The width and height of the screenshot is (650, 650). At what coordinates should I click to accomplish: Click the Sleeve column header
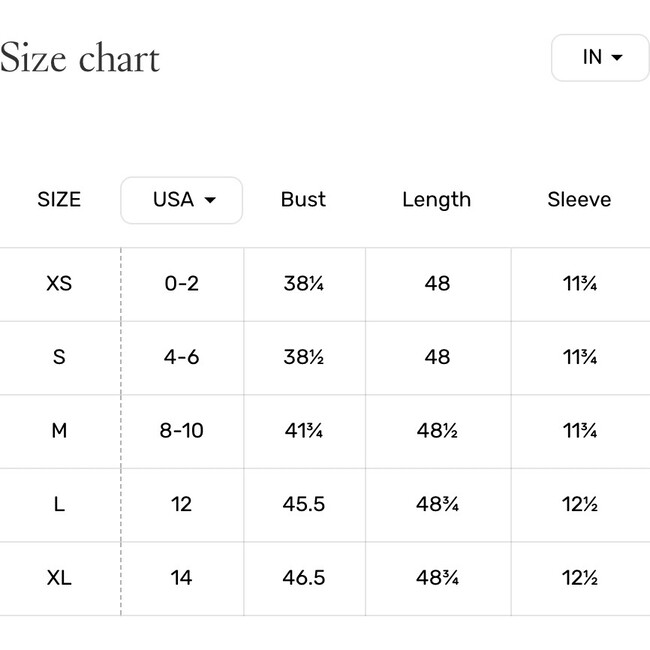(580, 199)
